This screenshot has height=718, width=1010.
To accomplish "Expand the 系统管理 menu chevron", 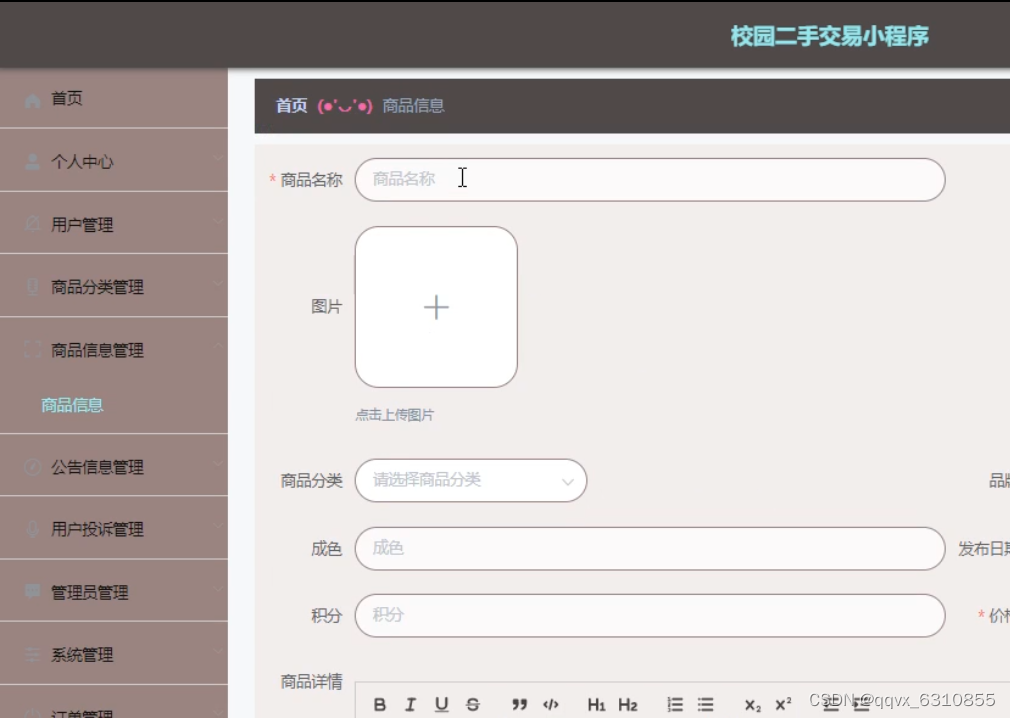I will (218, 652).
